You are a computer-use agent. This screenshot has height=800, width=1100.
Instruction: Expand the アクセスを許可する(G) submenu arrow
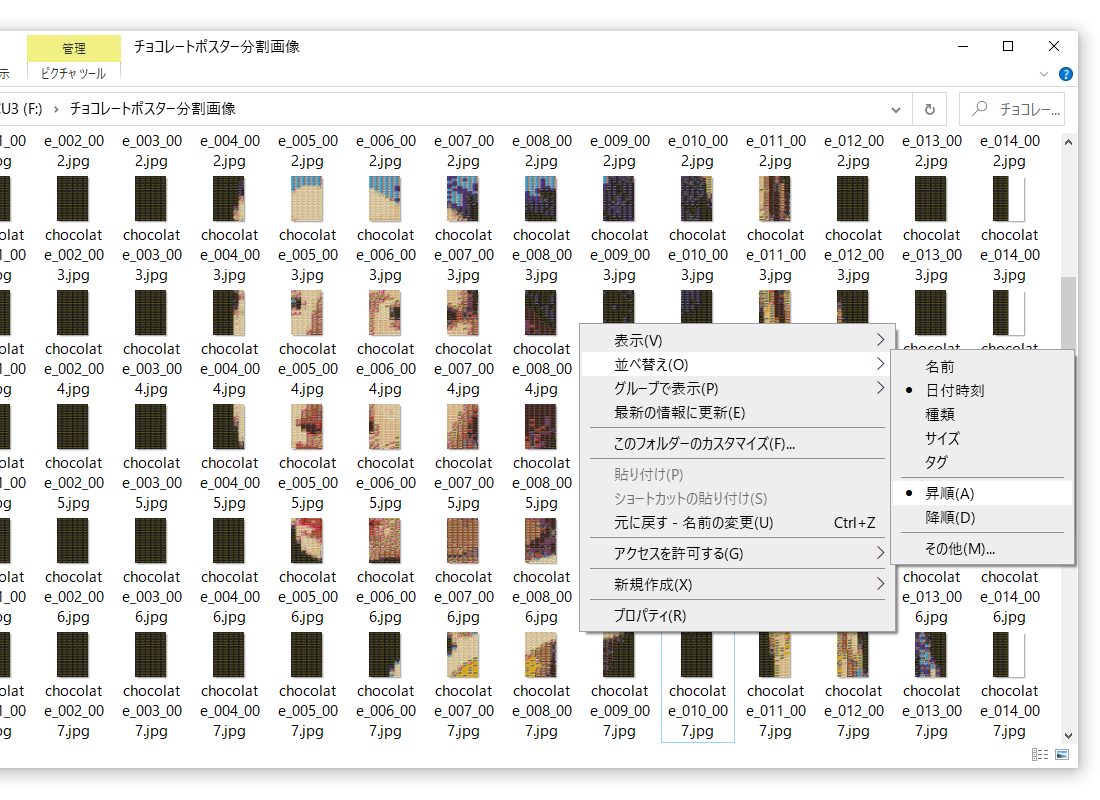880,553
